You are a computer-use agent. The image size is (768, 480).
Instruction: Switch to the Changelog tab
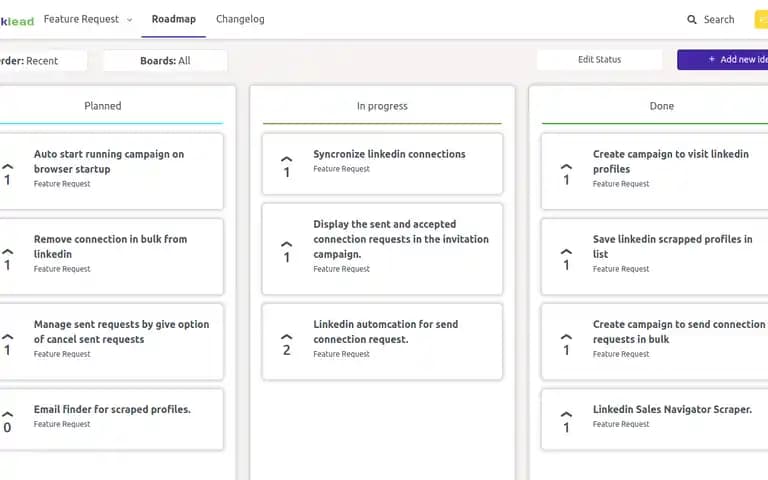click(240, 19)
